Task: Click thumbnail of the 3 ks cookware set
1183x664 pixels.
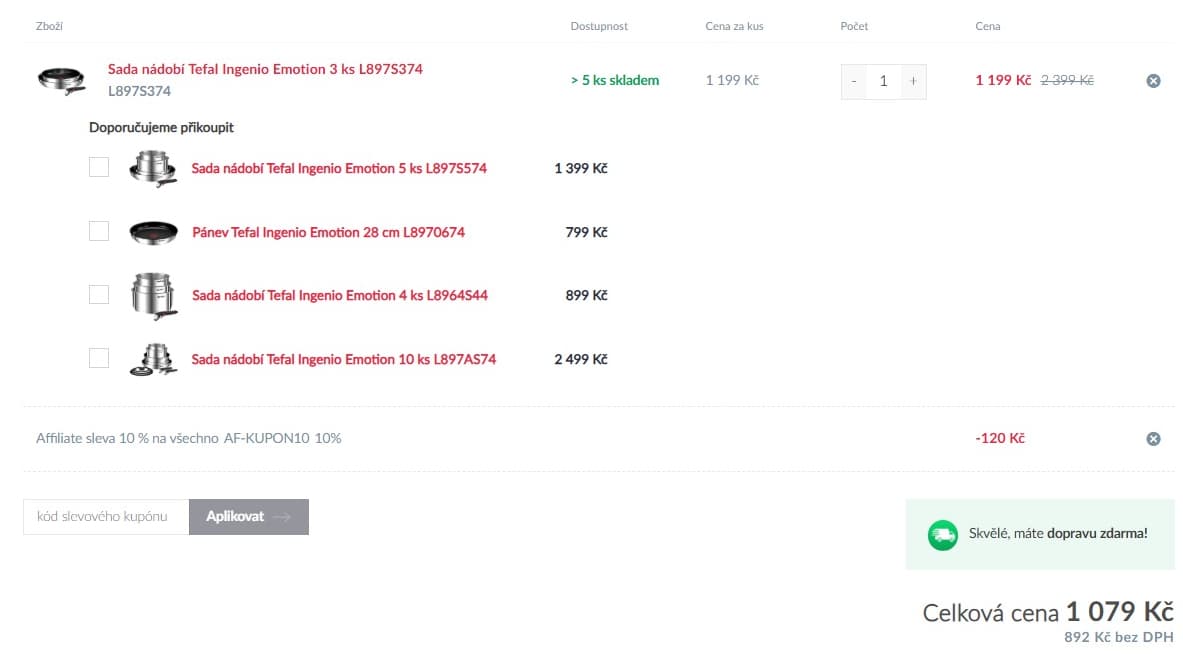Action: 62,80
